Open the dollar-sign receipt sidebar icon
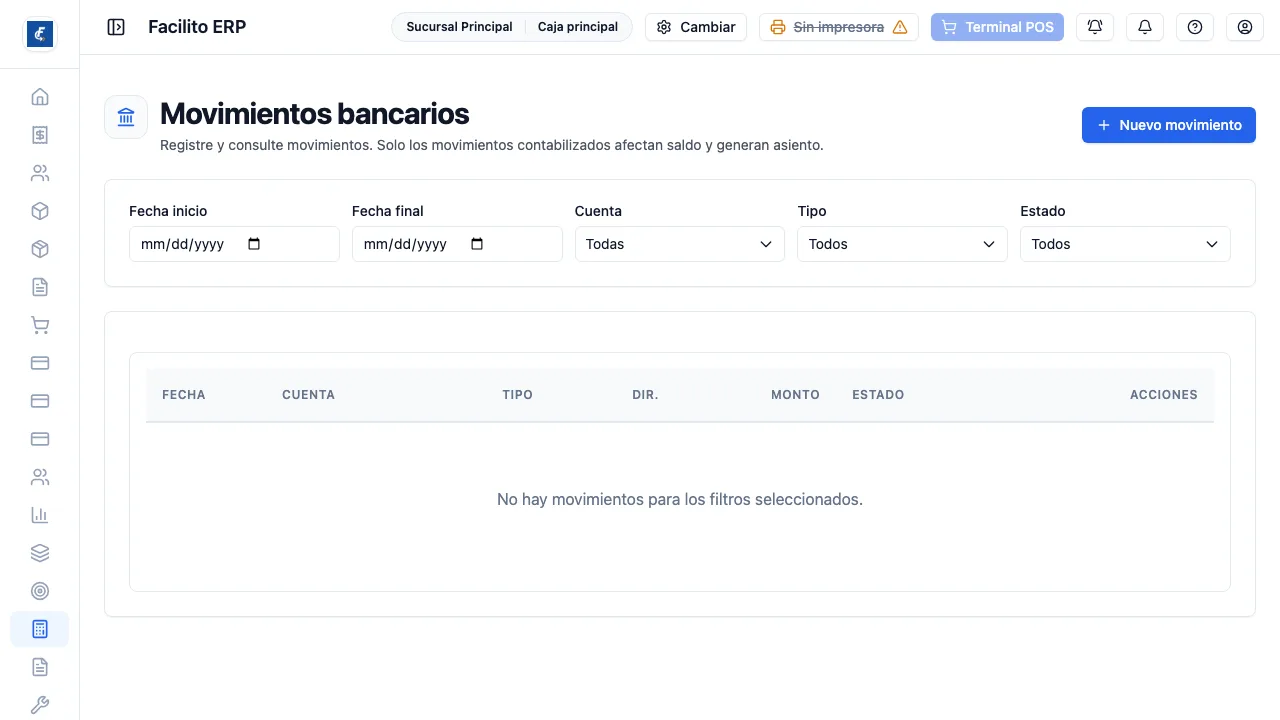This screenshot has width=1280, height=720. [40, 135]
